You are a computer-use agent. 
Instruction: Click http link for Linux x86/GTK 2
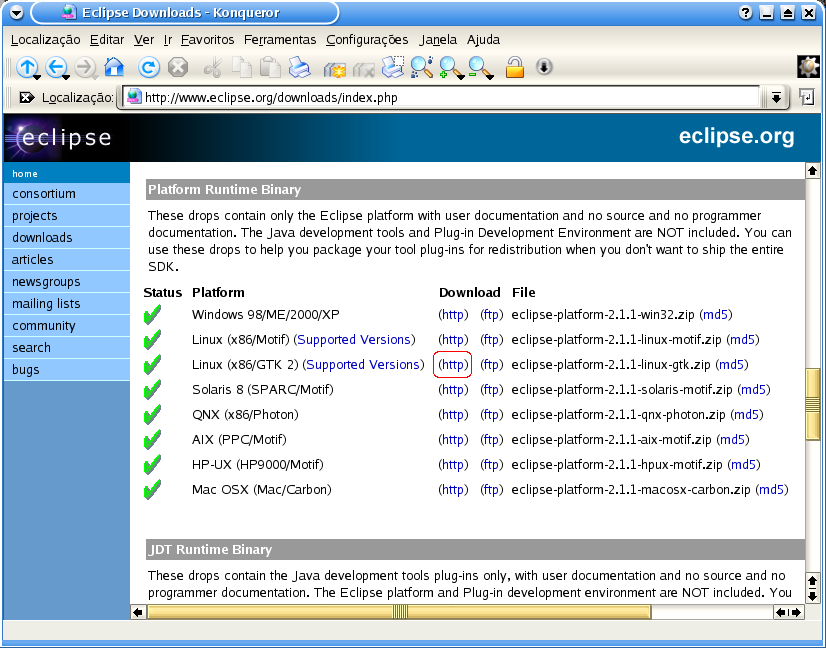453,365
